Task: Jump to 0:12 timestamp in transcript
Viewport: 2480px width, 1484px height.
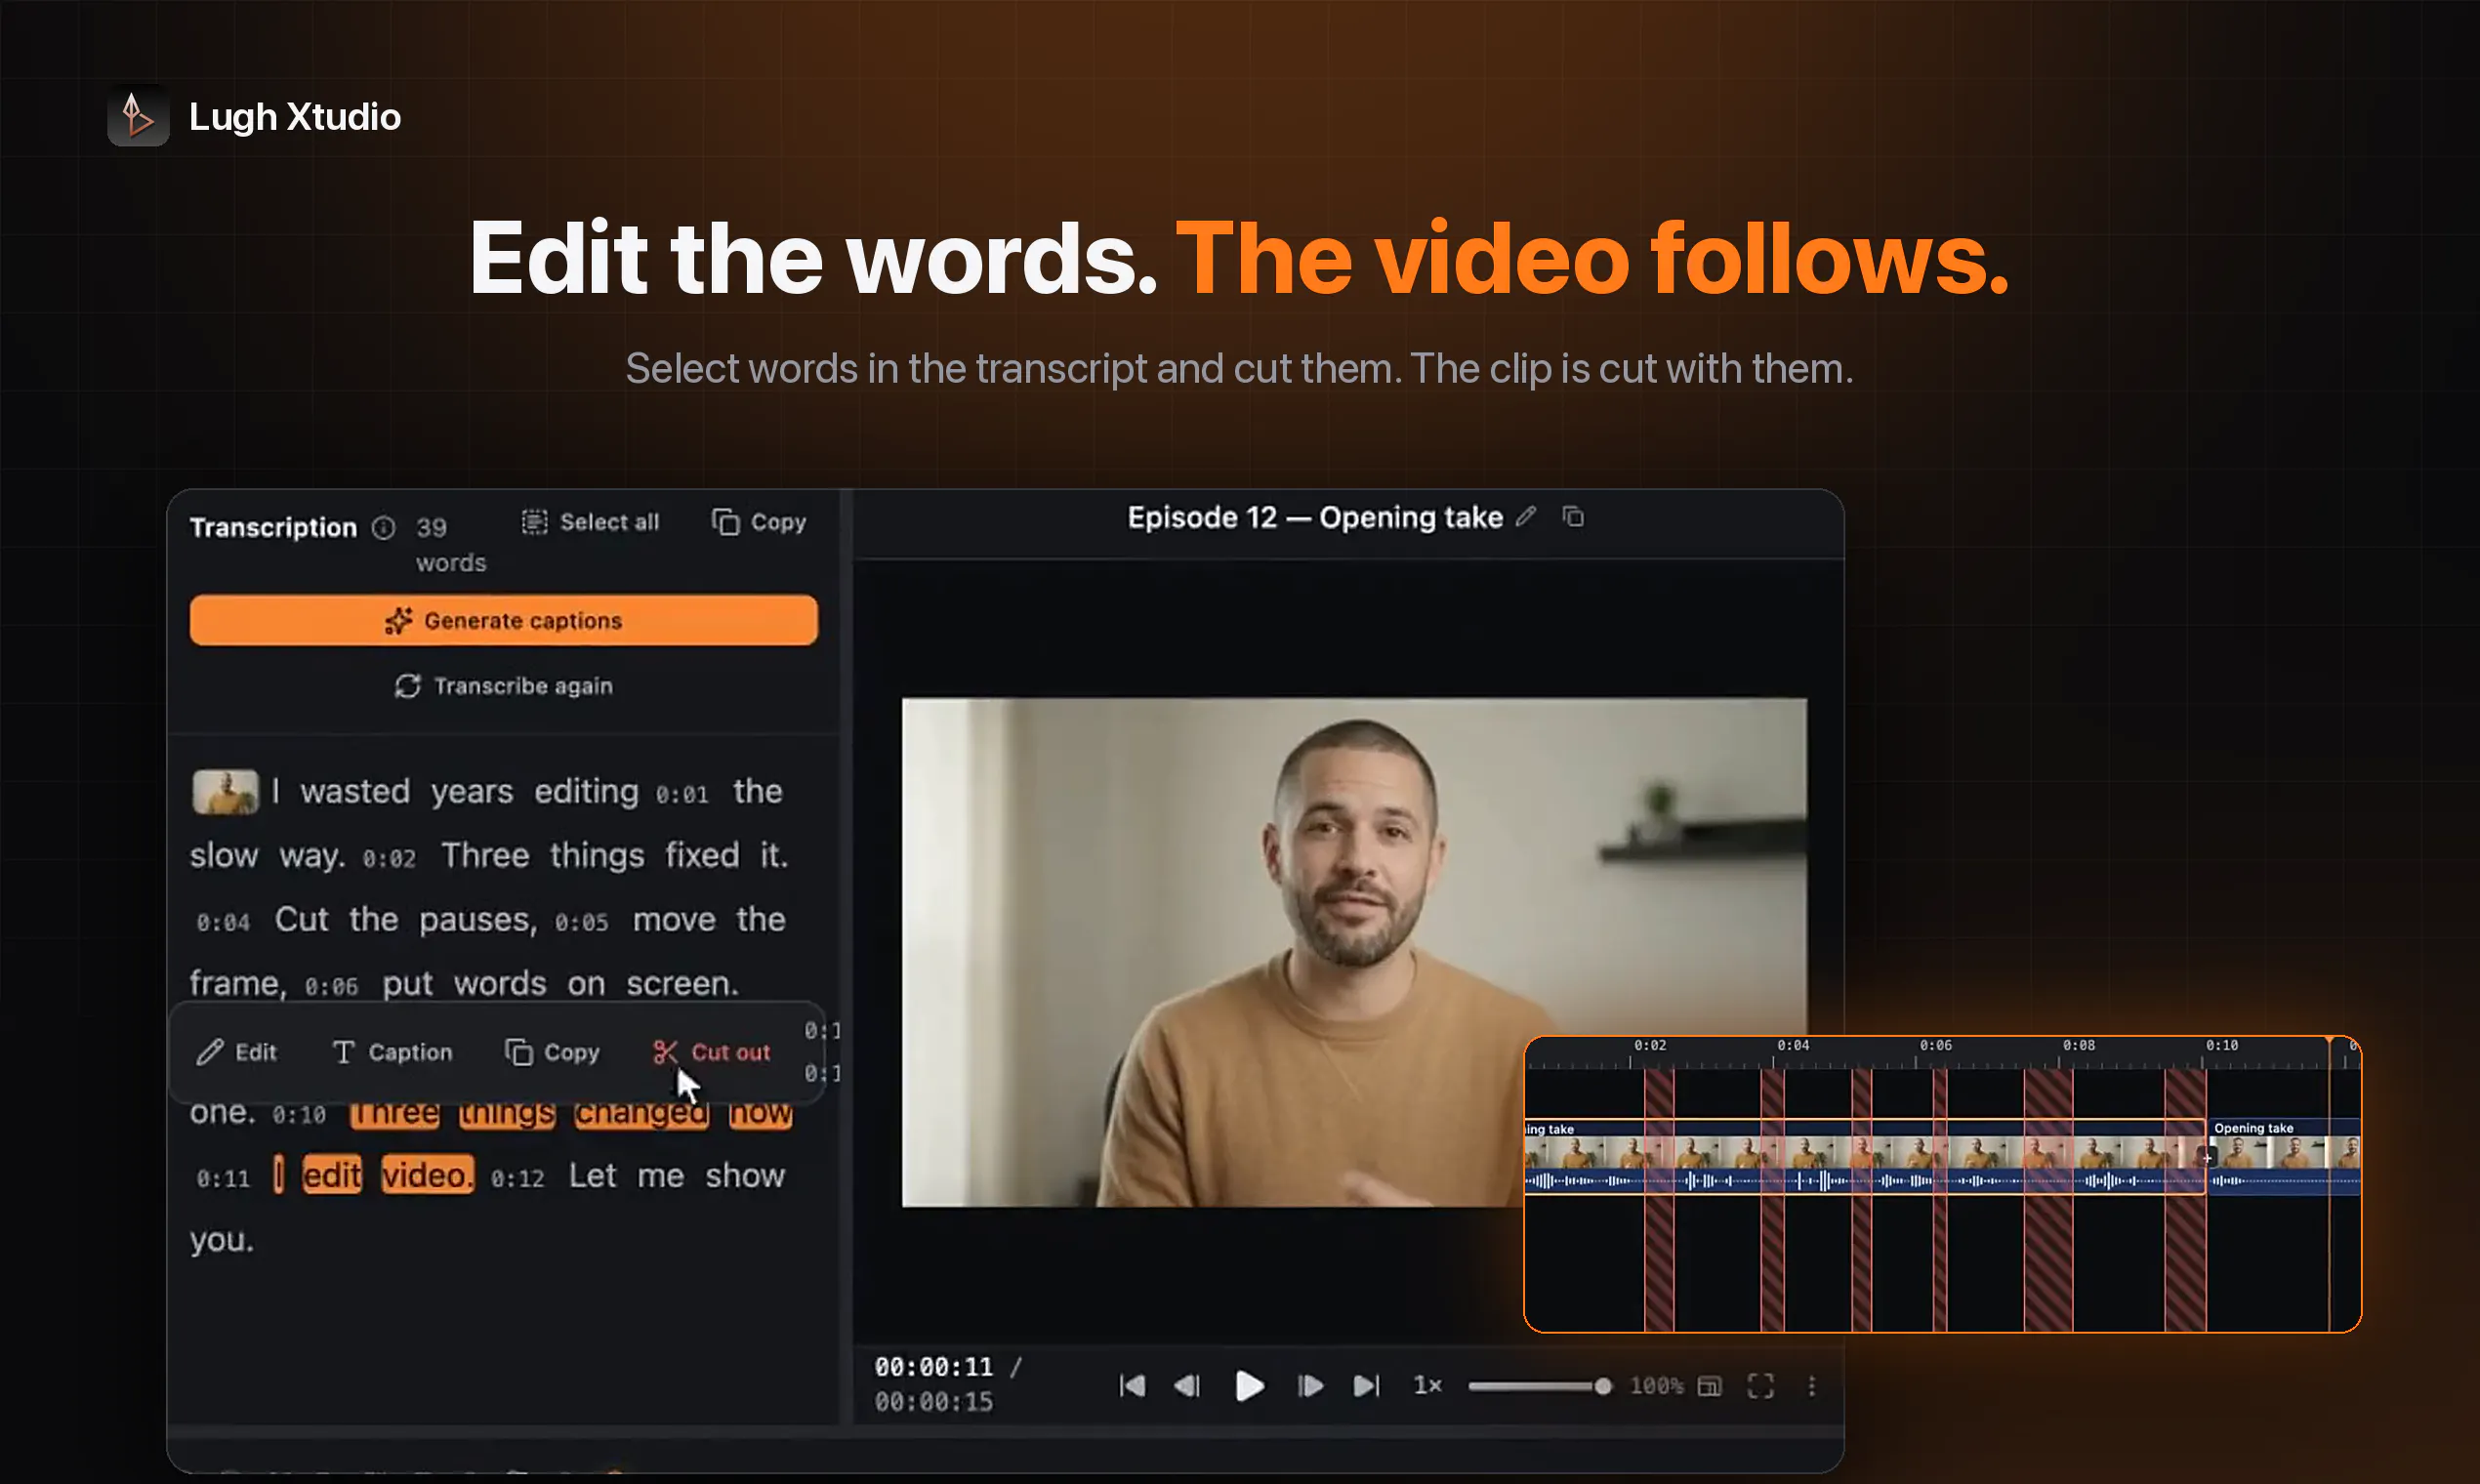Action: 518,1180
